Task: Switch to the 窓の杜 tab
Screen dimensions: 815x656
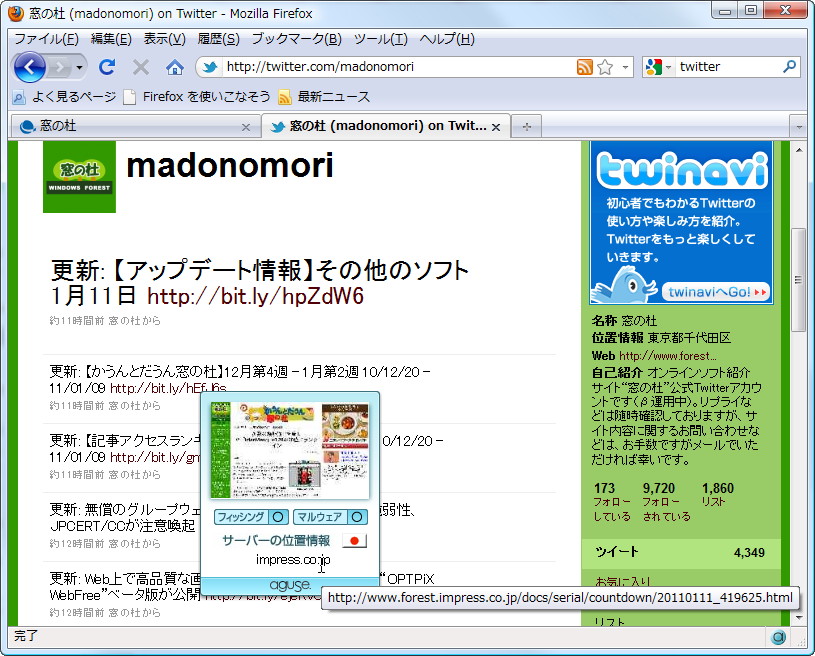Action: pos(135,126)
